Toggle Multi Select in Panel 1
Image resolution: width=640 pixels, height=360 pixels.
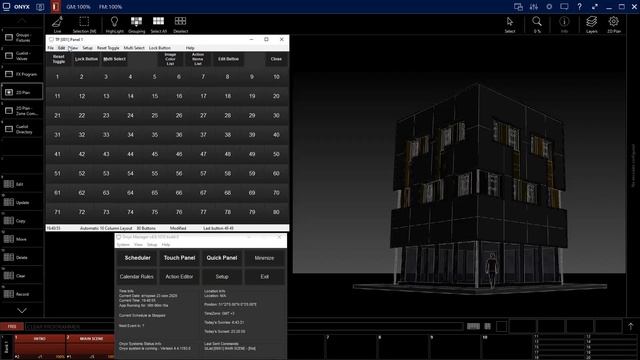click(x=115, y=59)
